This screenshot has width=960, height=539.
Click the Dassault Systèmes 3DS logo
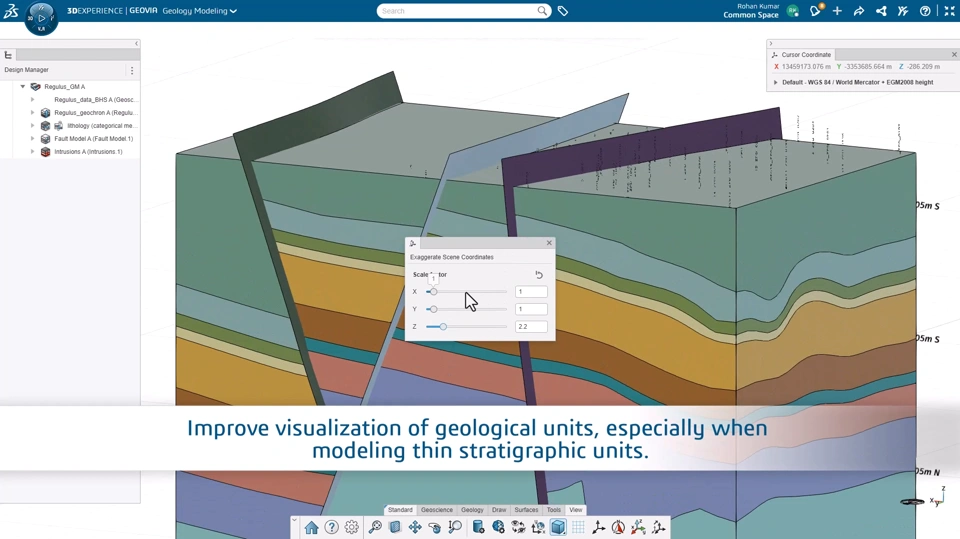coord(11,10)
